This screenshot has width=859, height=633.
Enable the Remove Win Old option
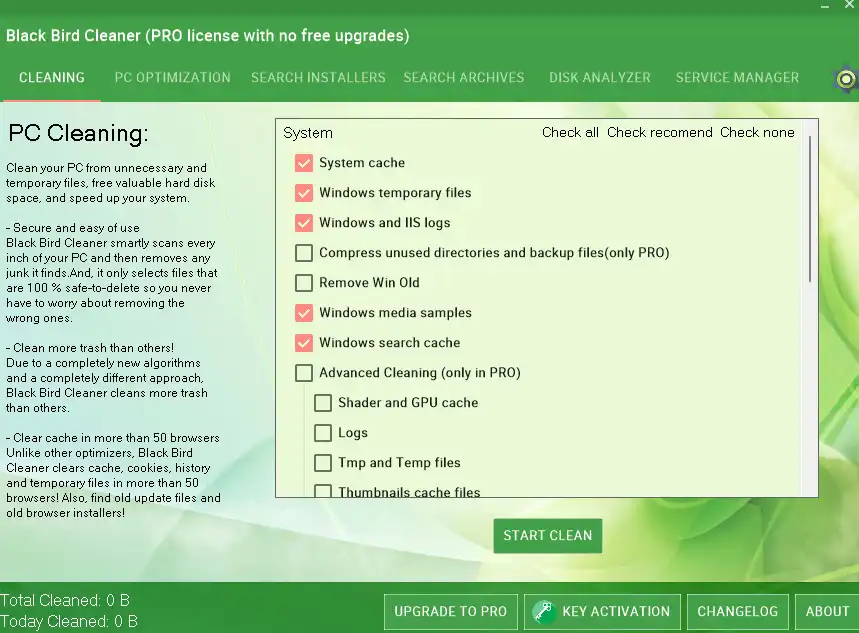(x=304, y=283)
